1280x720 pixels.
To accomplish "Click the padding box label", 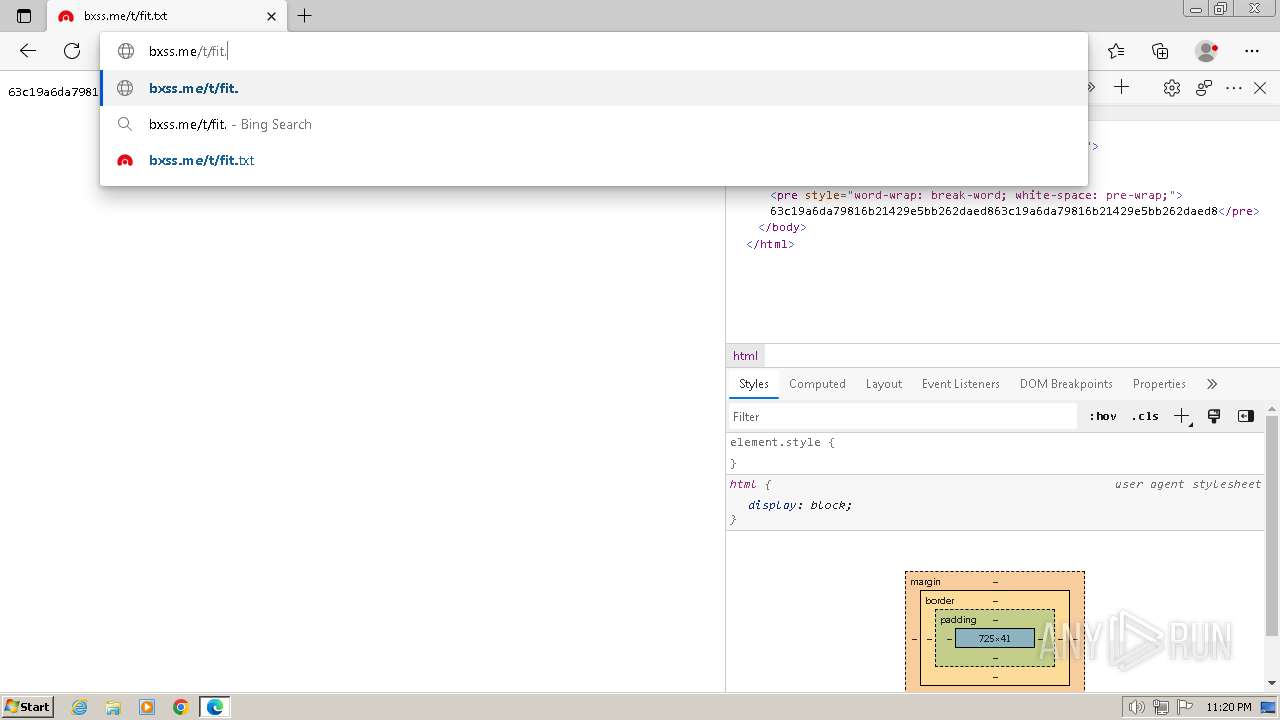I will coord(958,620).
